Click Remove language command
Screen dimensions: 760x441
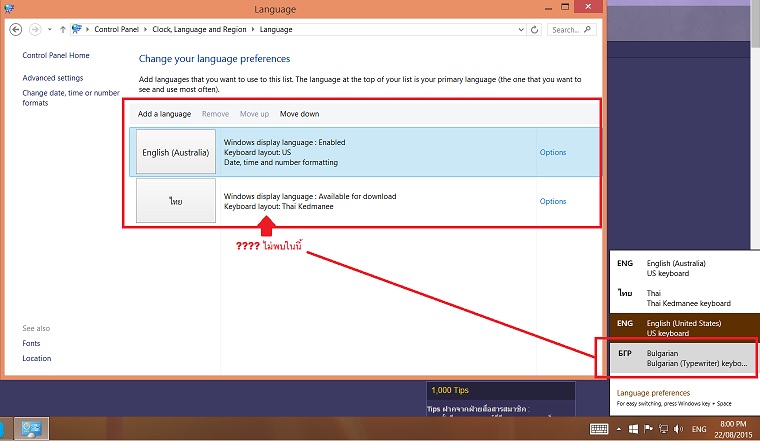(215, 114)
